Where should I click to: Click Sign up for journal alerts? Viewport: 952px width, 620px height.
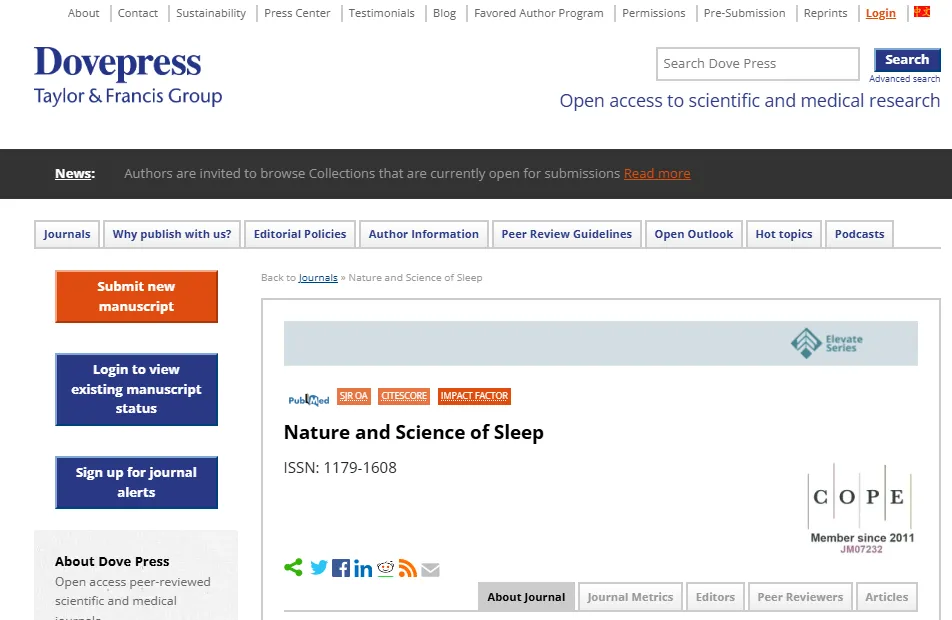pyautogui.click(x=137, y=482)
